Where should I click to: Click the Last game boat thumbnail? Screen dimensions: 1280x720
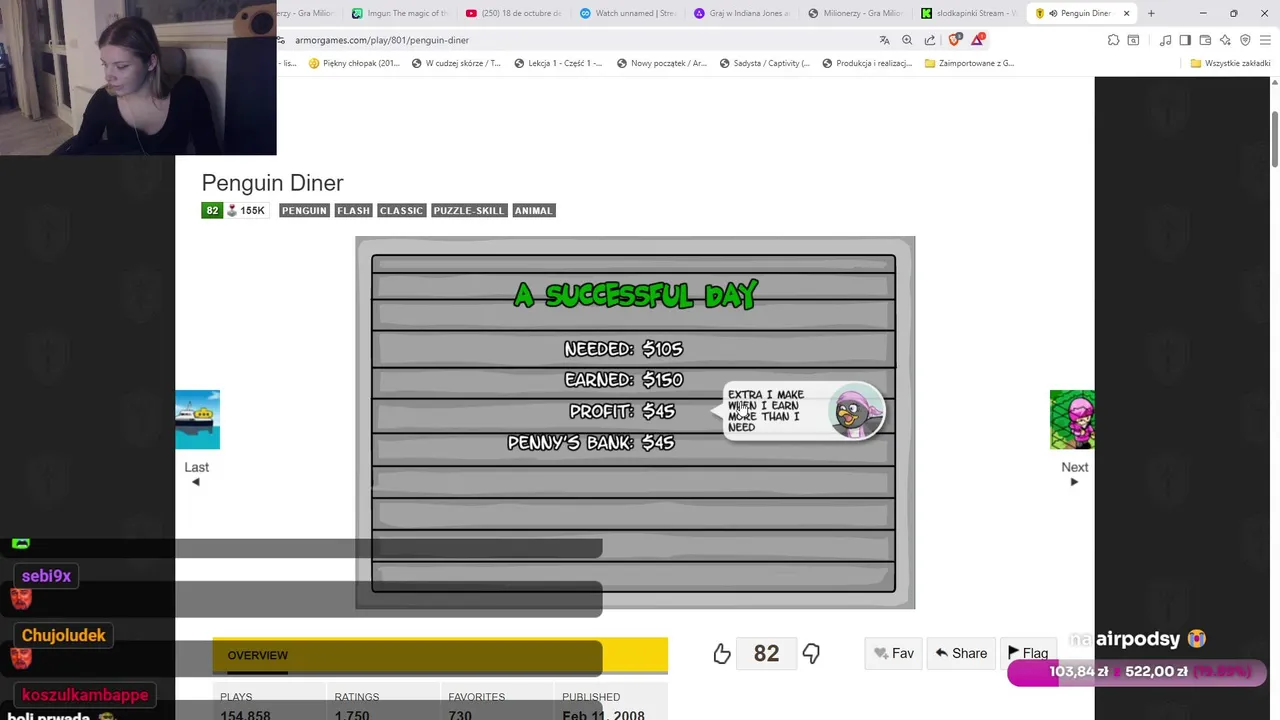tap(198, 420)
